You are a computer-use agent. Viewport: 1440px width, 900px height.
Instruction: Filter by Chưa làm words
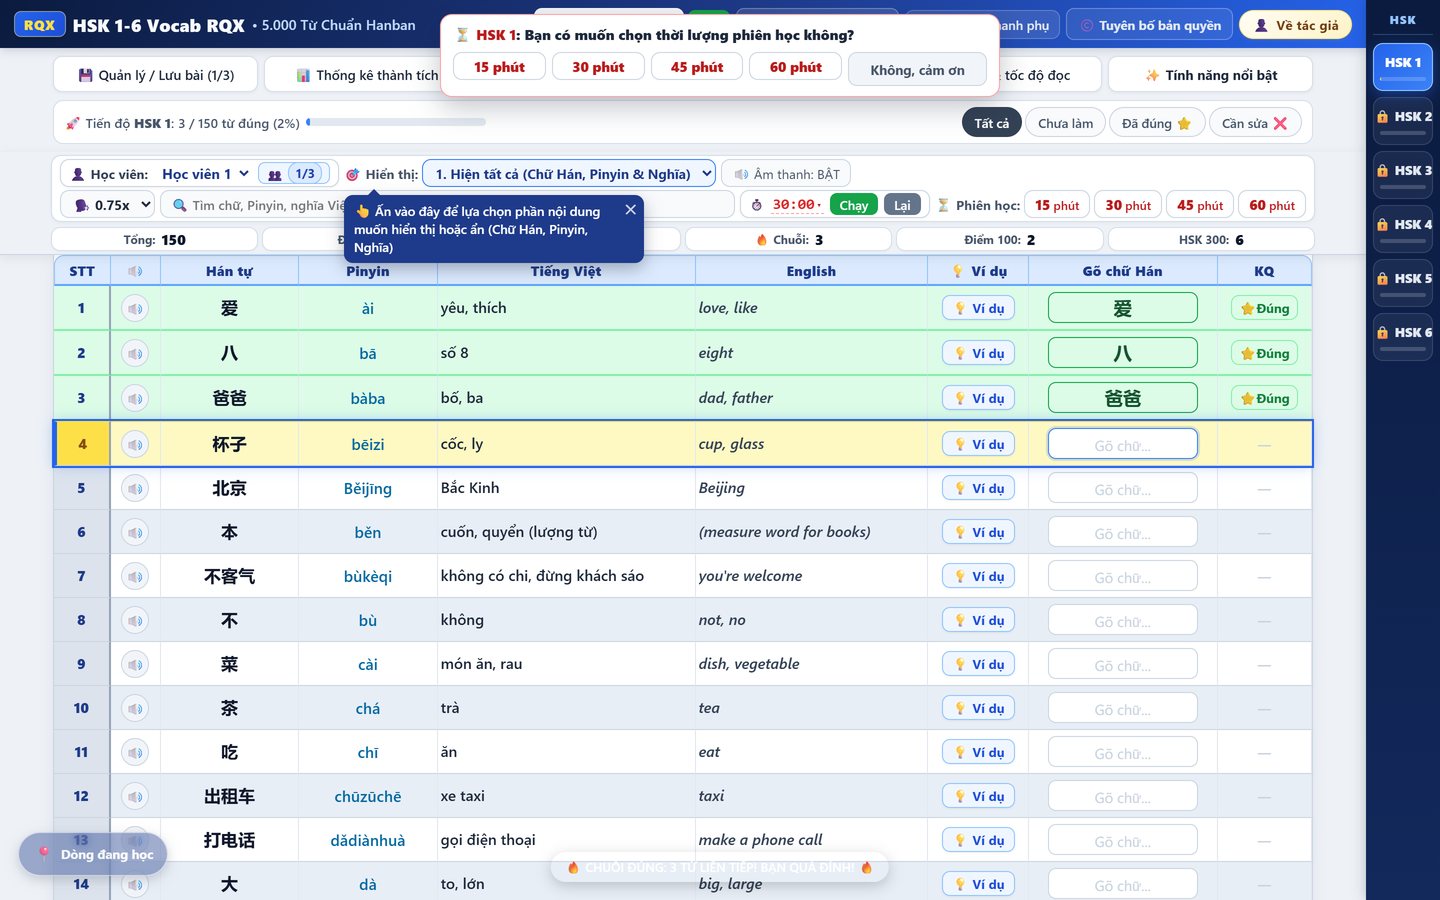[x=1065, y=123]
